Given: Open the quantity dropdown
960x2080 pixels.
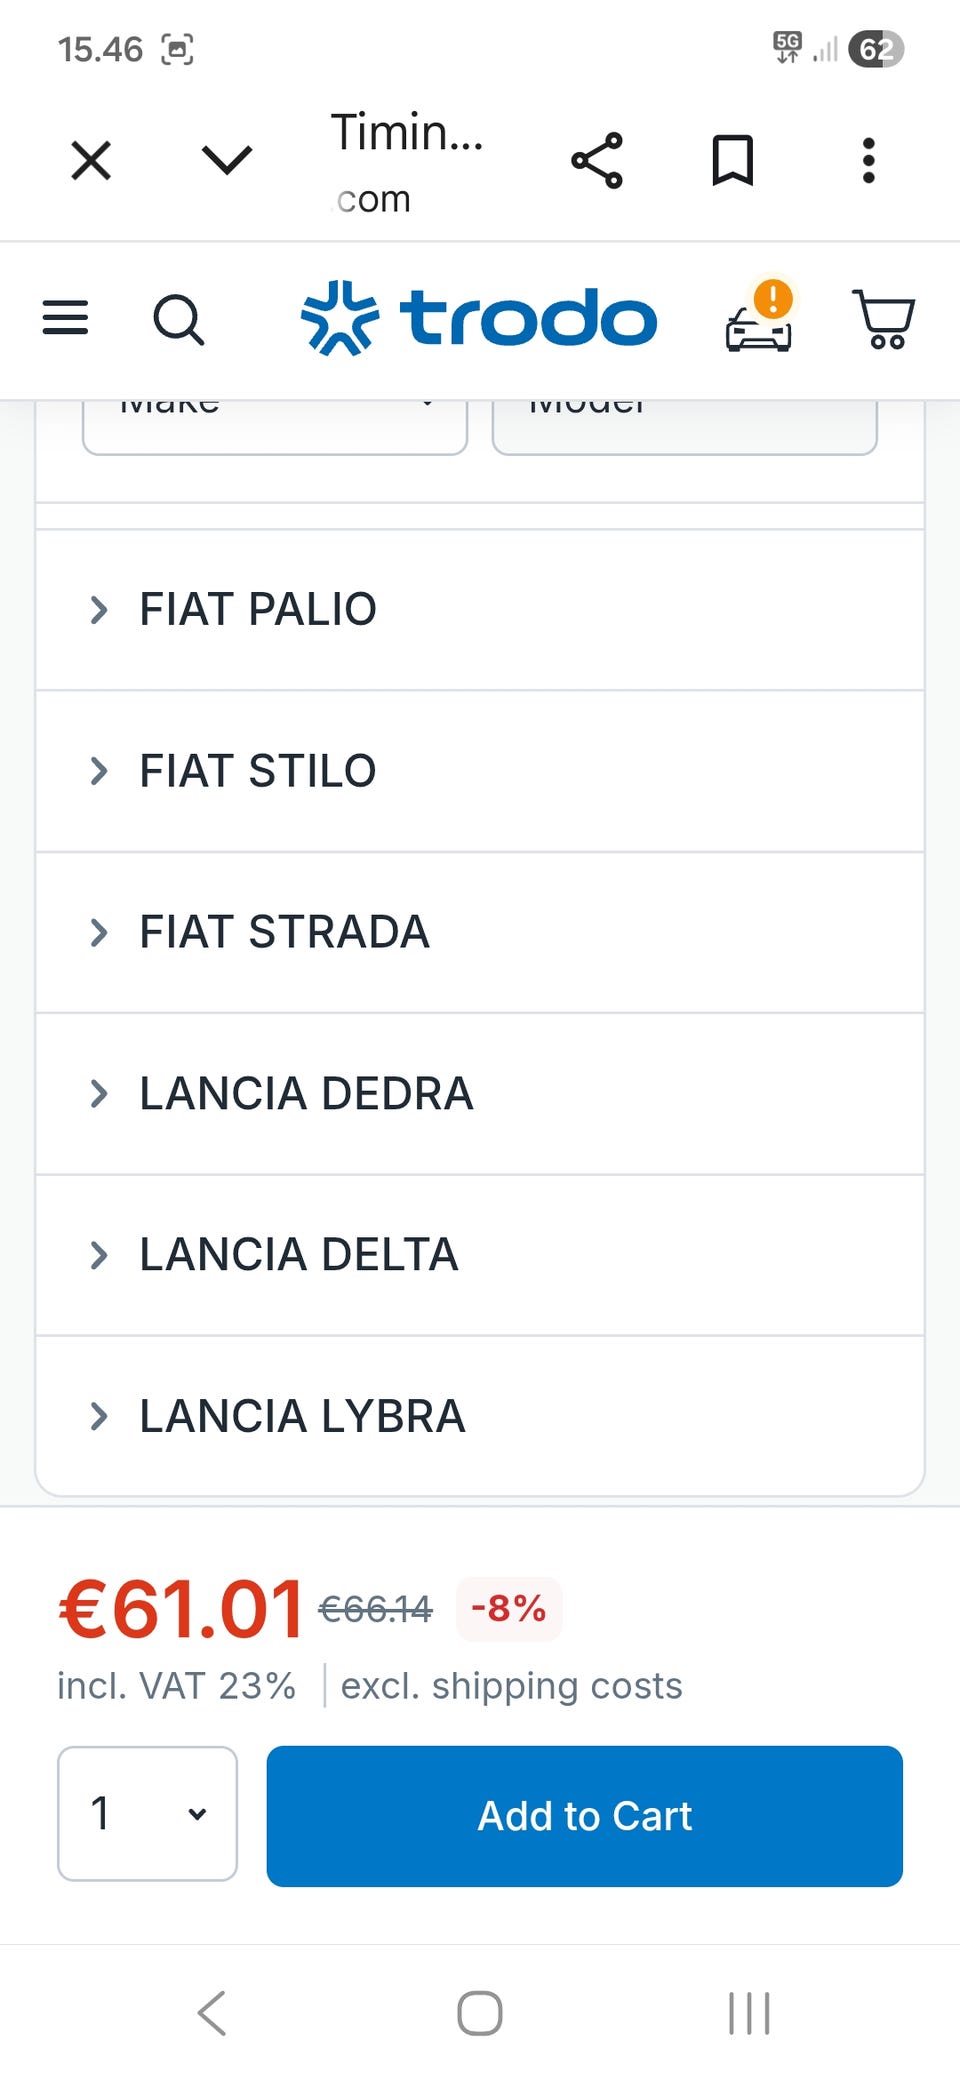Looking at the screenshot, I should click(x=147, y=1813).
